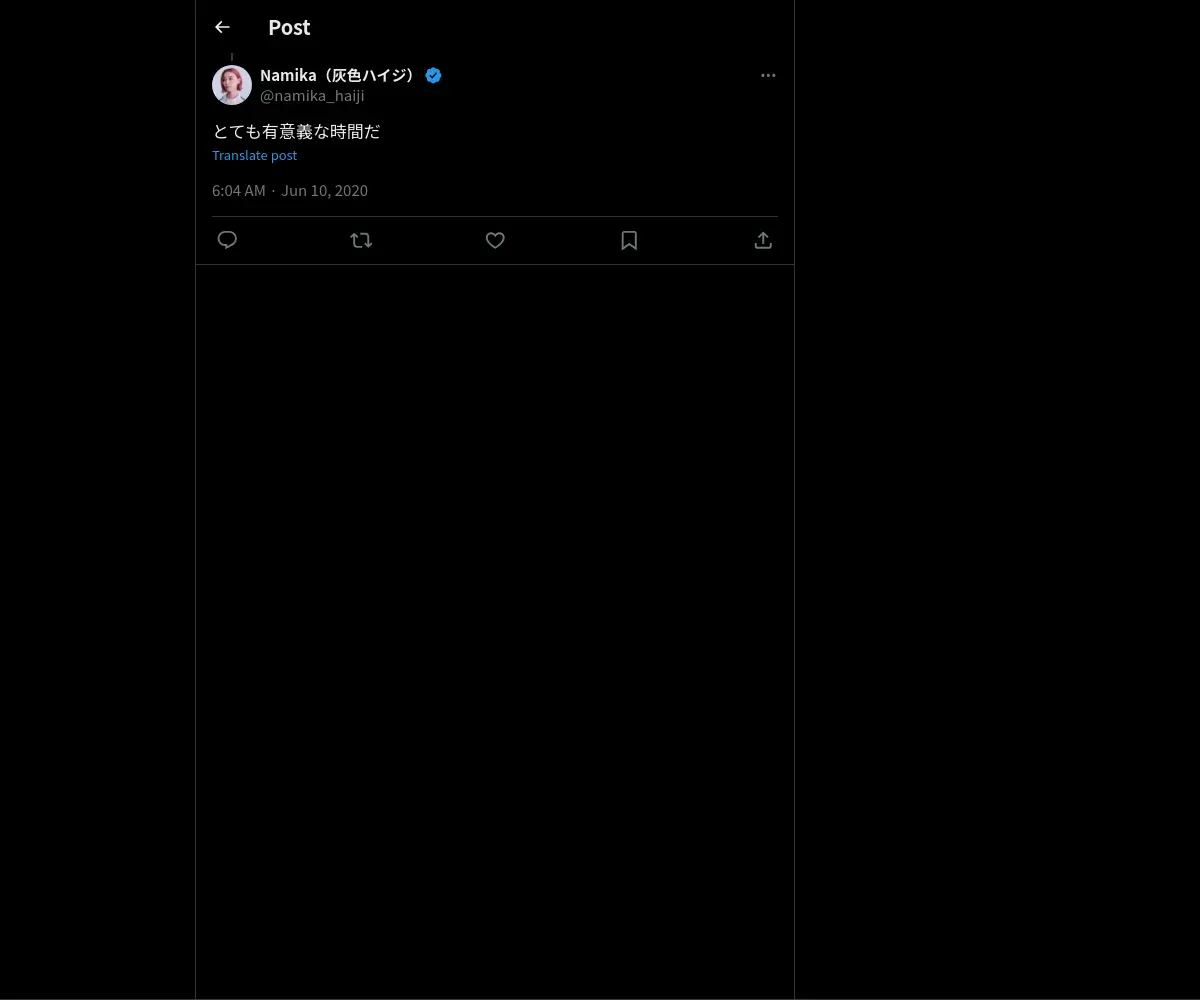Viewport: 1200px width, 1000px height.
Task: Click the Jun 10, 2020 date
Action: pos(324,190)
